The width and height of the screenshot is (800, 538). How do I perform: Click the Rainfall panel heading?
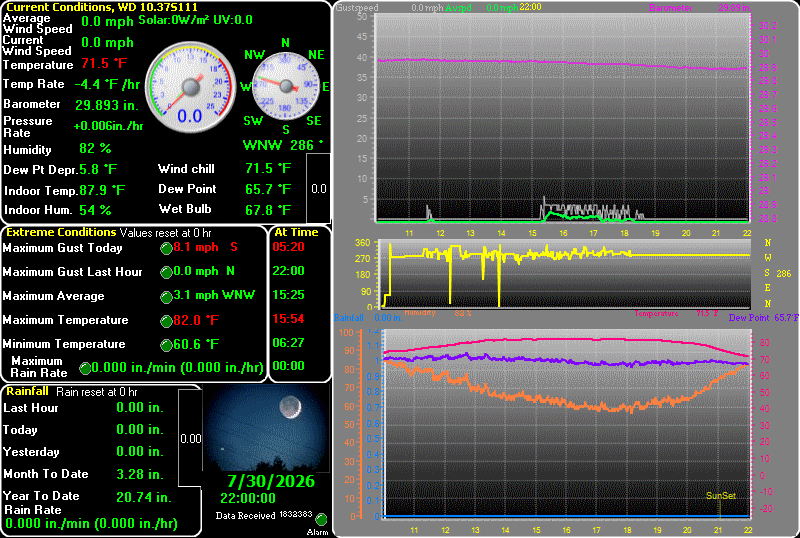tap(28, 392)
